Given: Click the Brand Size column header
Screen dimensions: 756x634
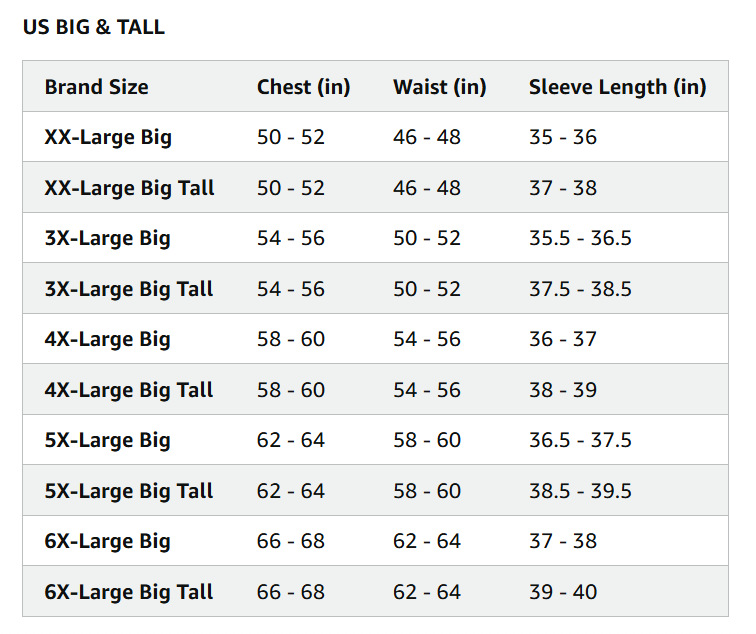Looking at the screenshot, I should 96,87.
